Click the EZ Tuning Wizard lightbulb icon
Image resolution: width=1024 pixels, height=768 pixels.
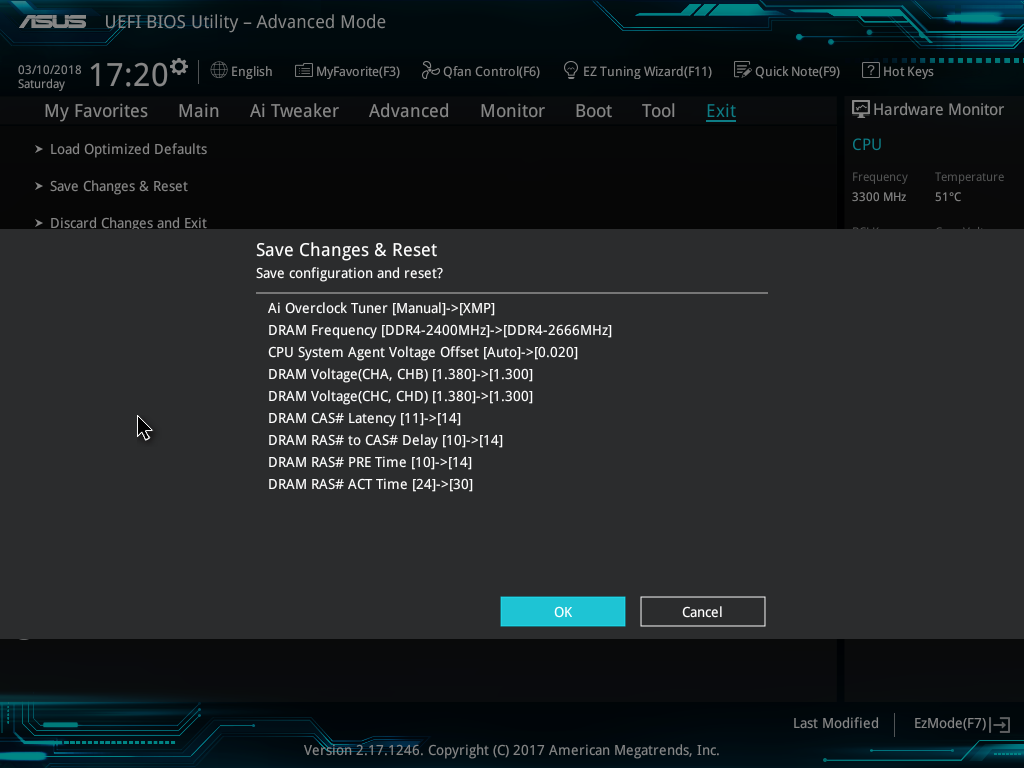click(x=571, y=71)
